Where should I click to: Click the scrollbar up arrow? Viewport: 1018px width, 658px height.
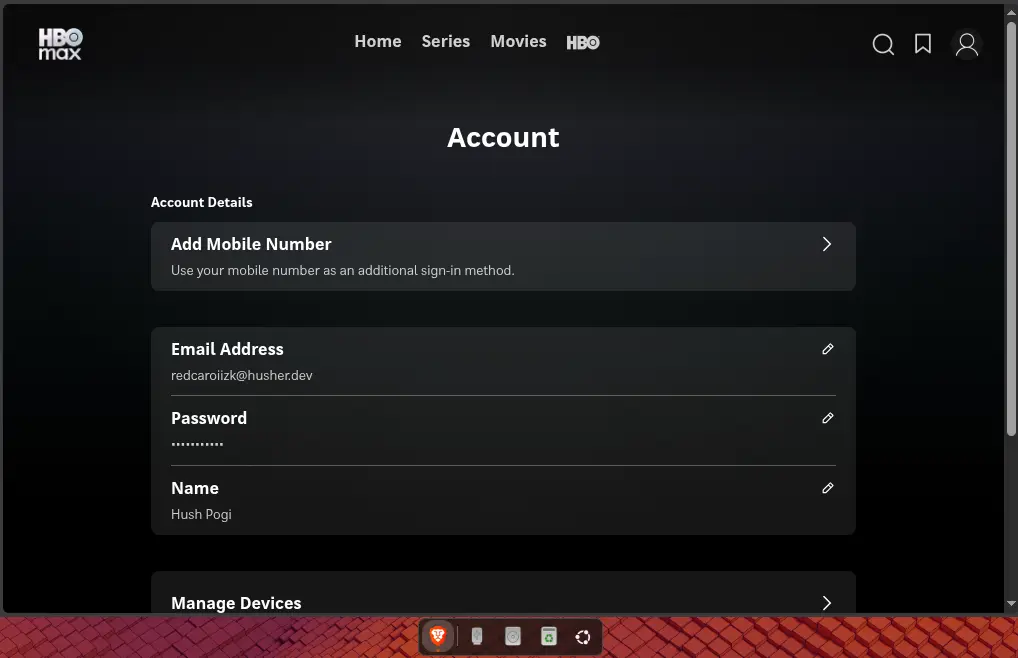[x=1011, y=12]
